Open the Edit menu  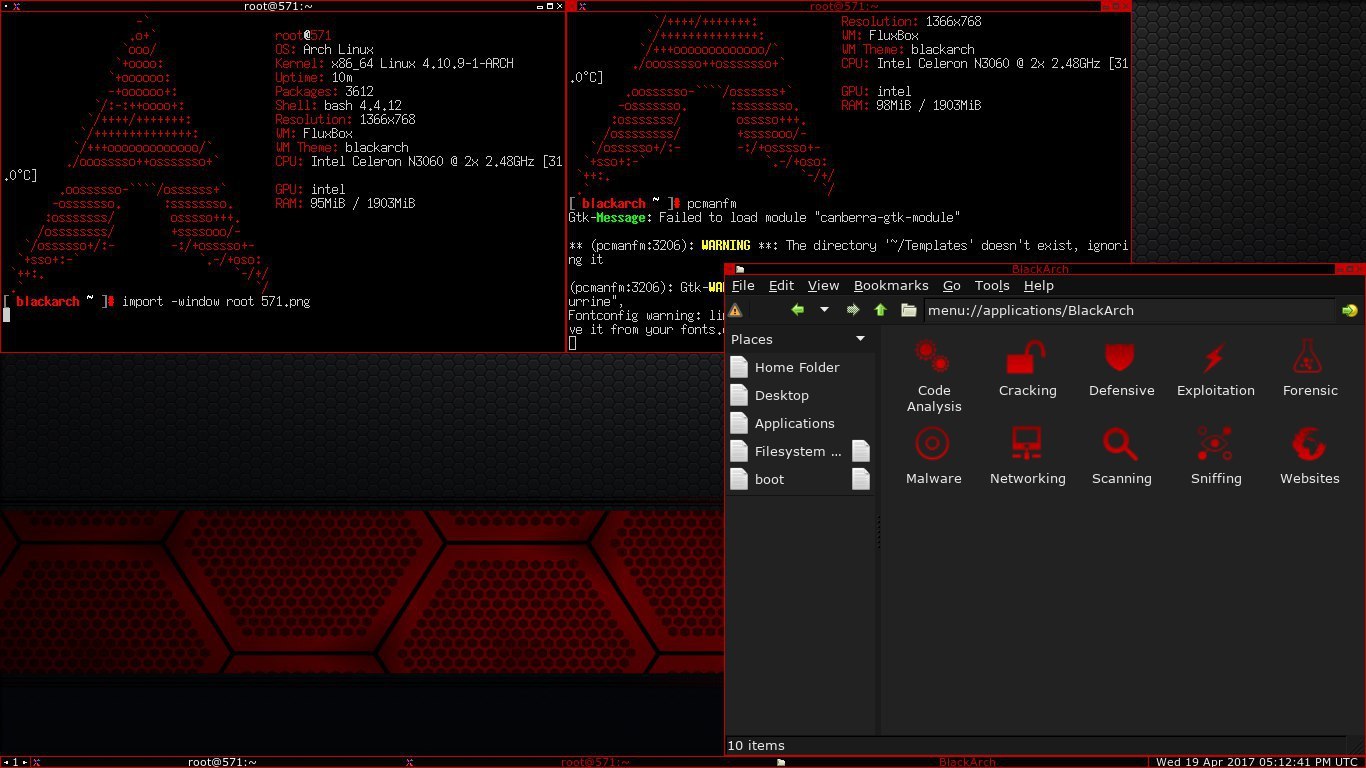(781, 285)
